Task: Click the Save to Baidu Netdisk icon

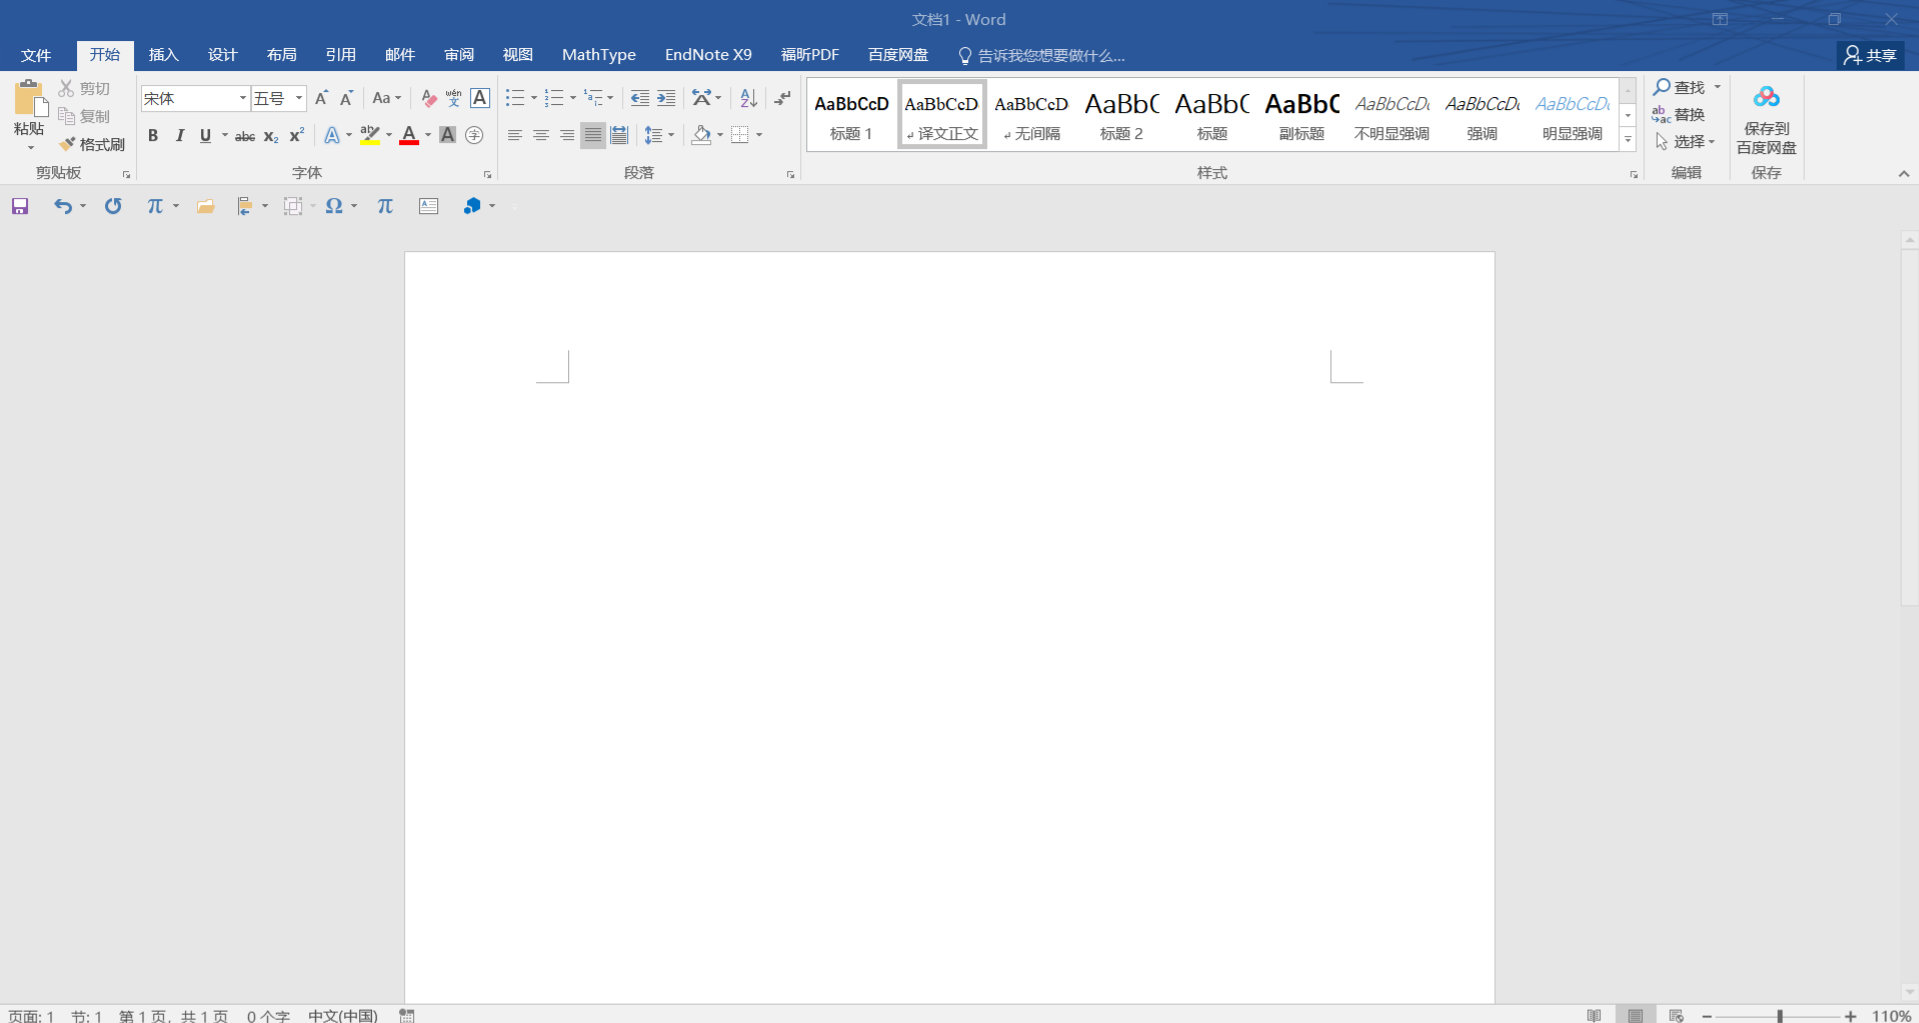Action: (x=1766, y=119)
